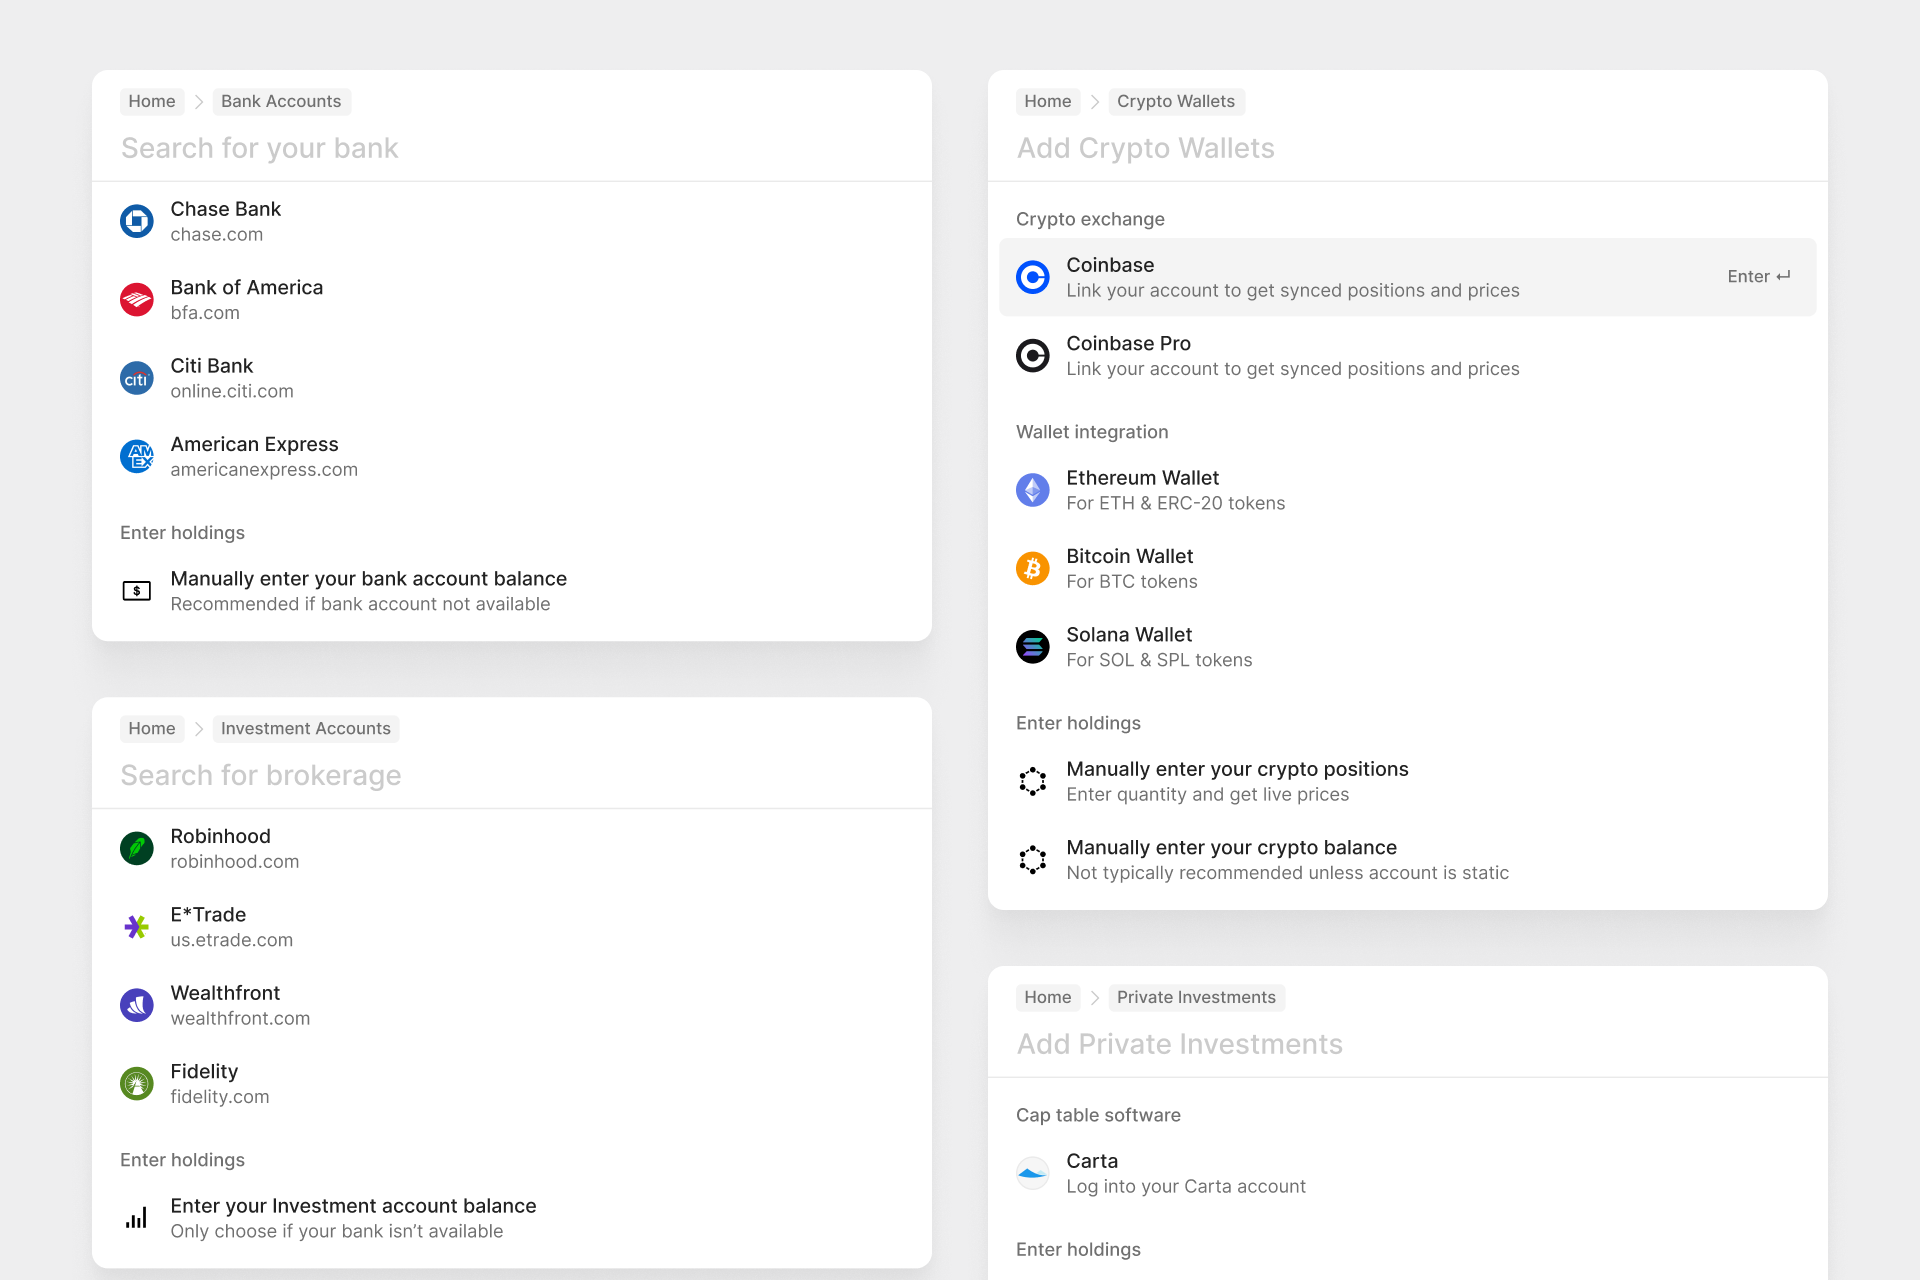Select Fidelity brokerage option
Viewport: 1920px width, 1280px height.
(512, 1083)
